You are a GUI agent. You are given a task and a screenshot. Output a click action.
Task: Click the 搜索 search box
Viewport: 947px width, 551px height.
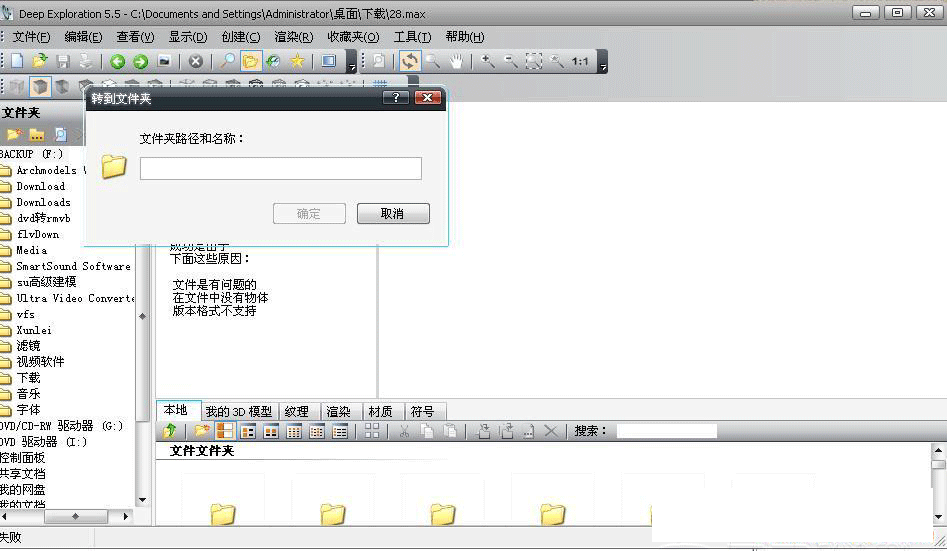[x=667, y=431]
